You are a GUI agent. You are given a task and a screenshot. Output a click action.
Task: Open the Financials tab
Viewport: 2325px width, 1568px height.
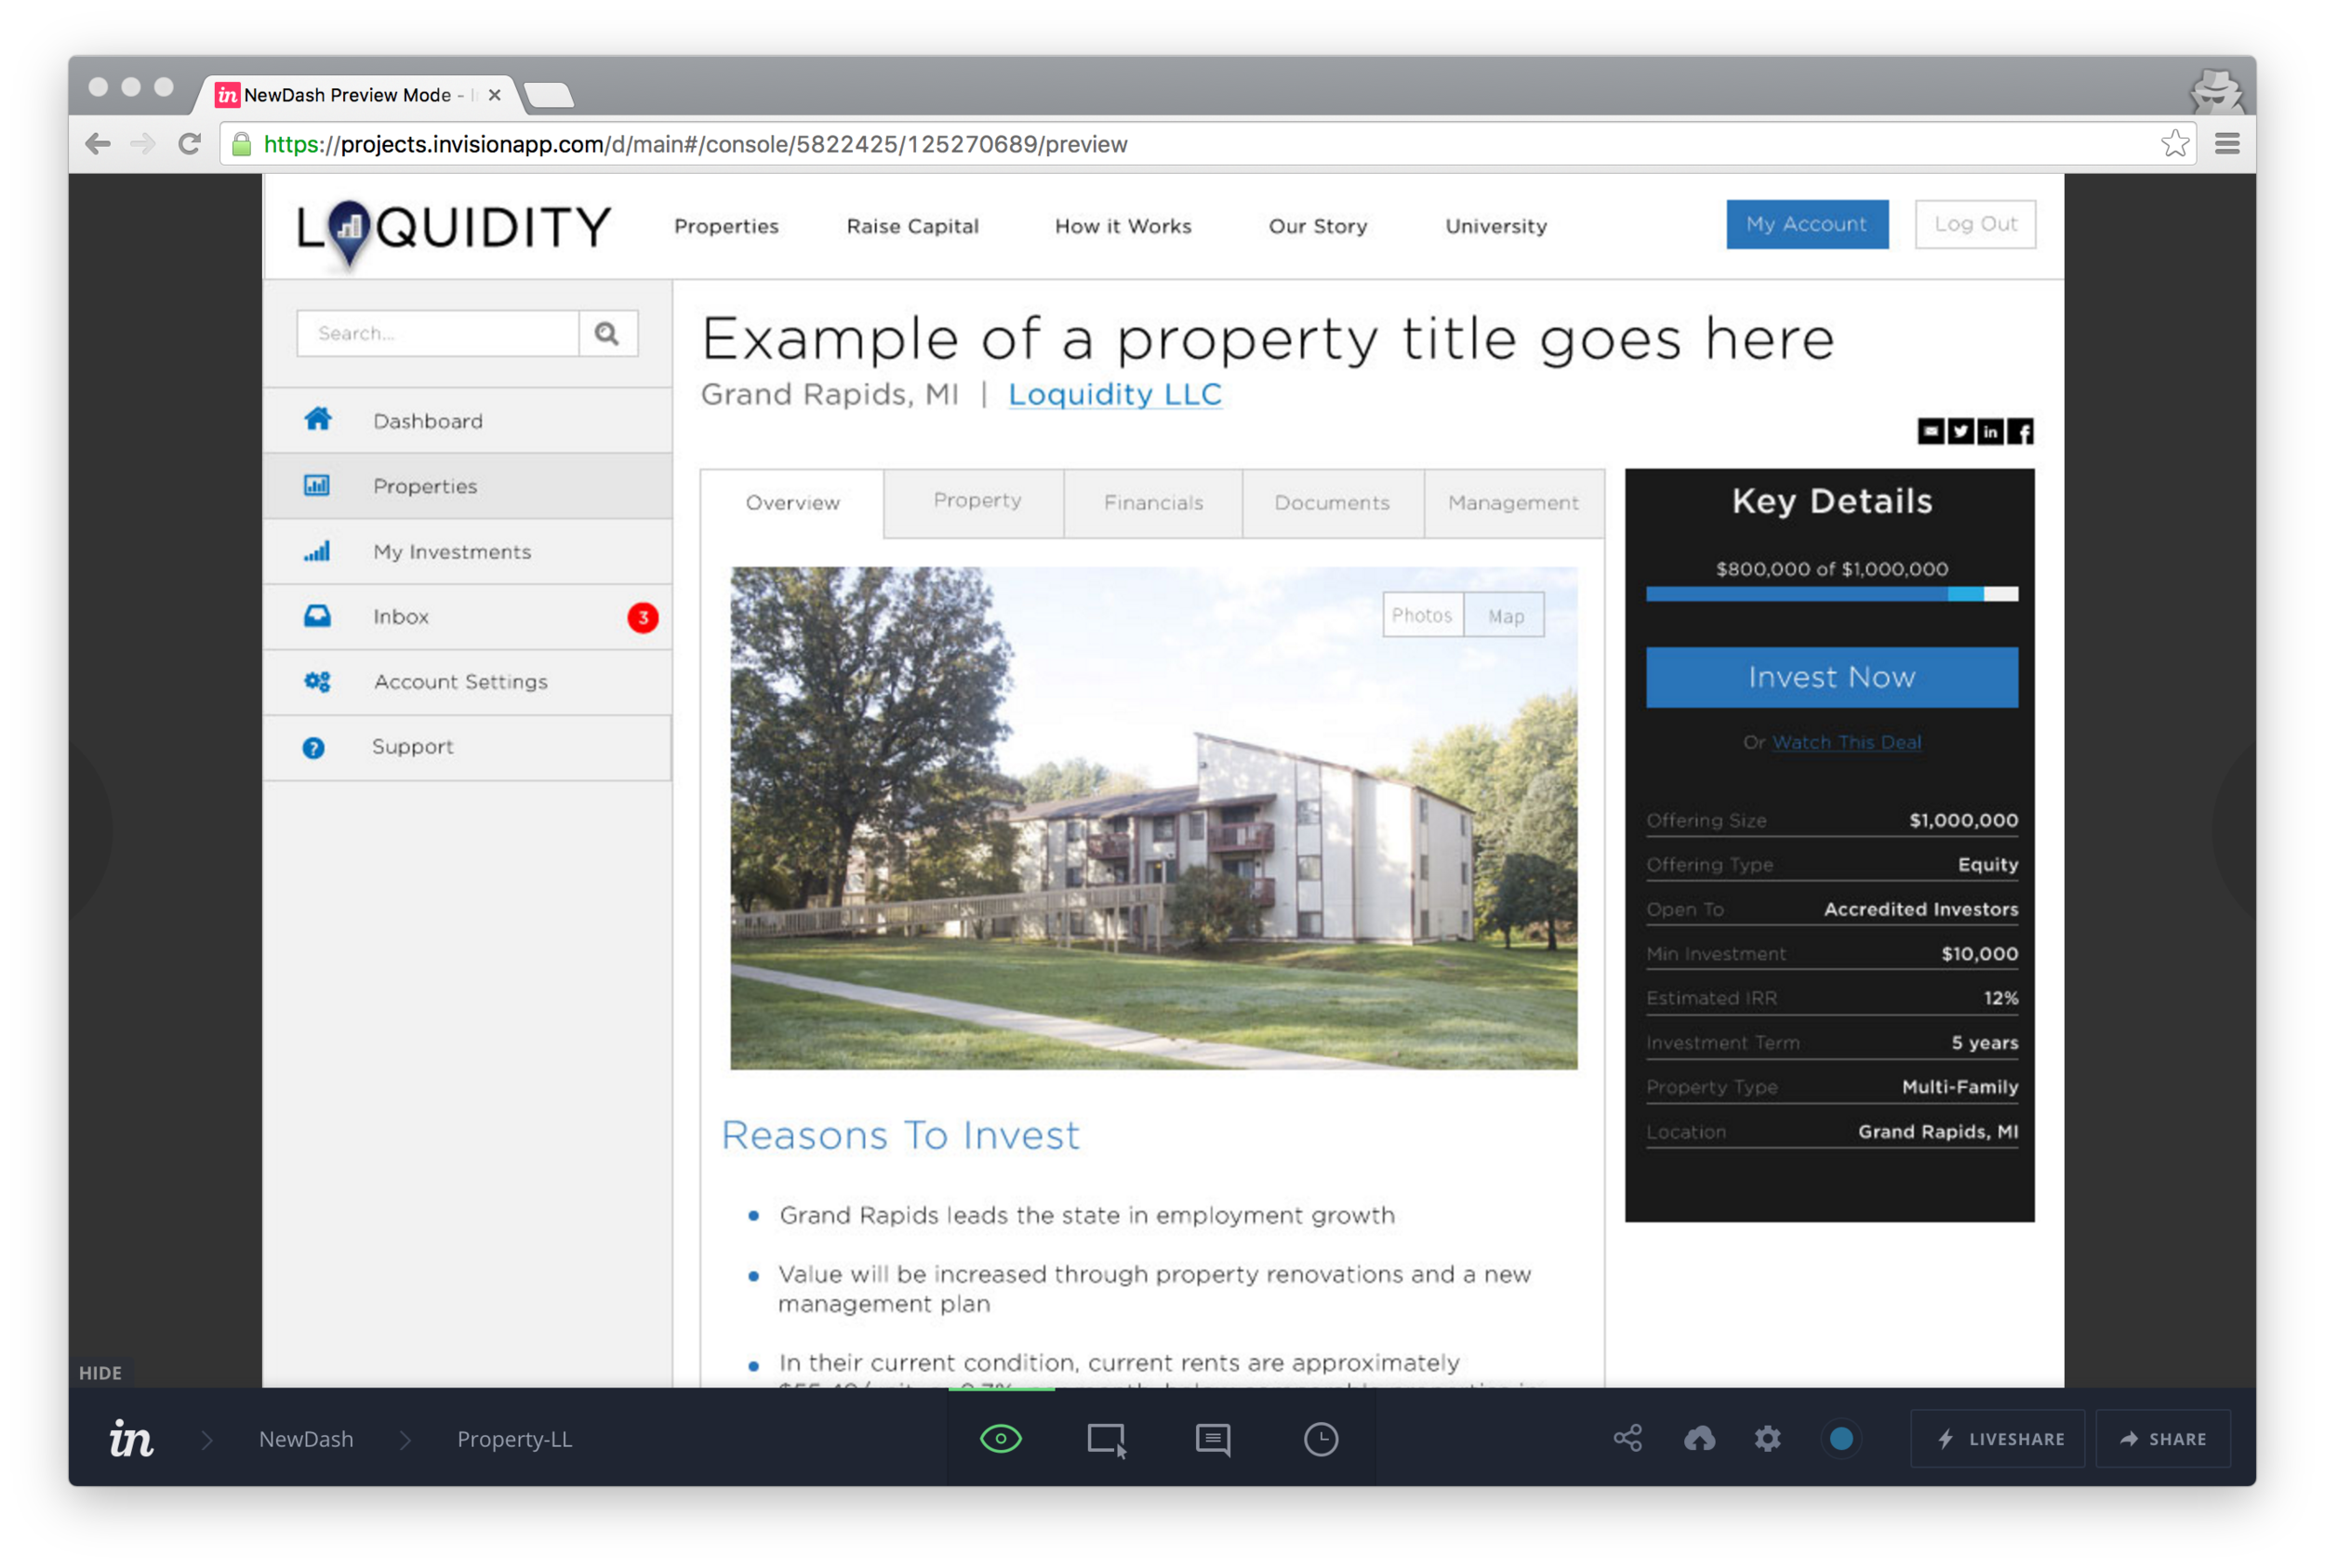[1153, 503]
